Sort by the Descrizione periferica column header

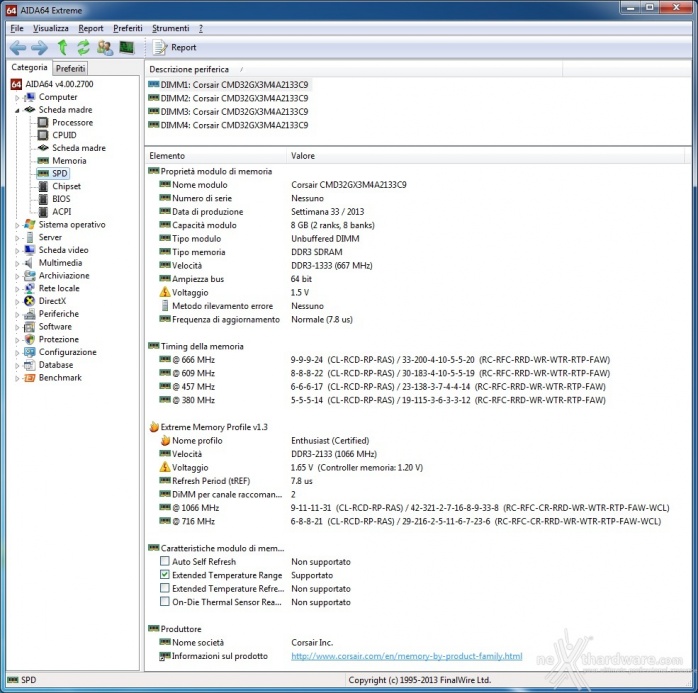point(353,69)
